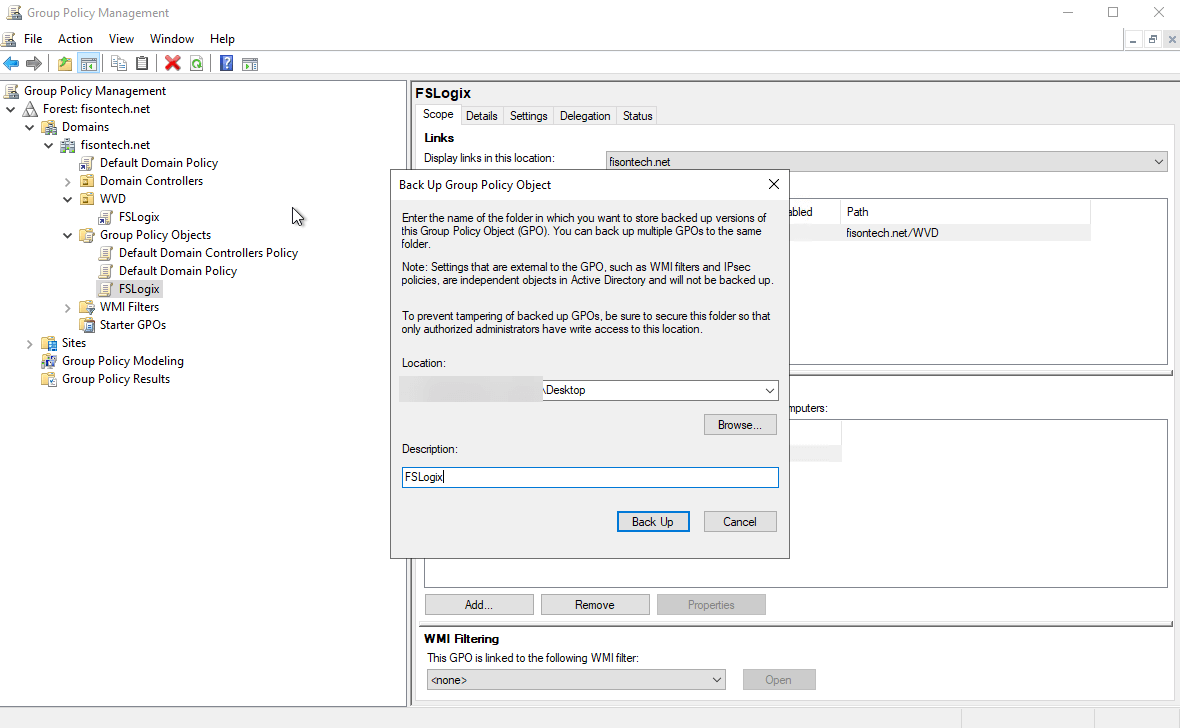Collapse the WVD tree node
This screenshot has width=1180, height=728.
point(68,200)
